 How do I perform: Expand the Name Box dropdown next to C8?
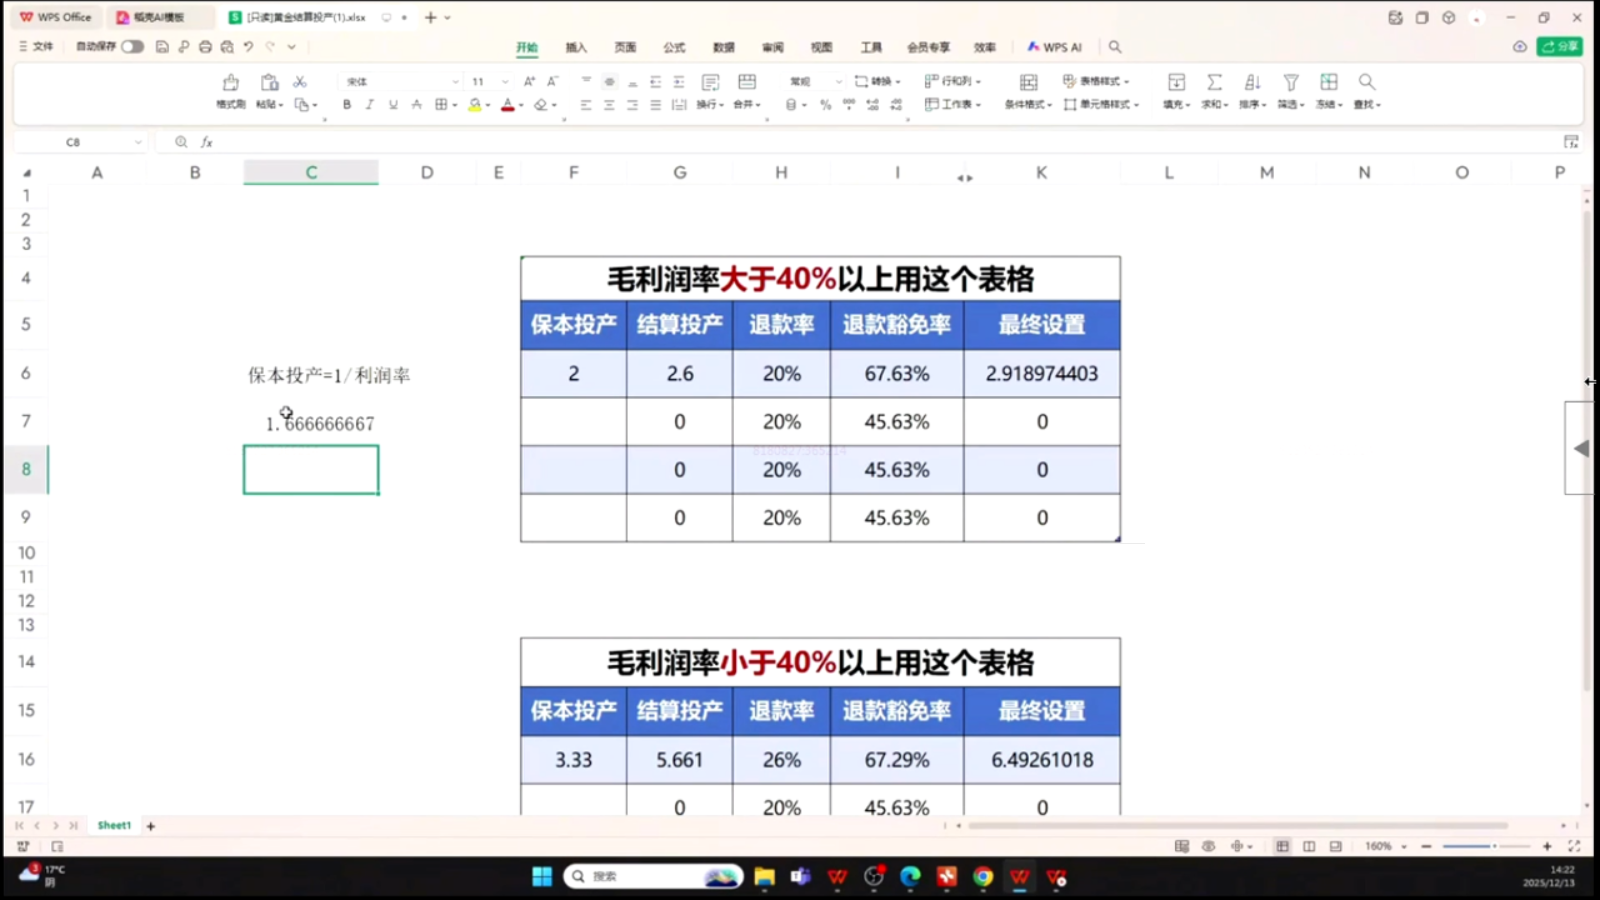click(x=138, y=142)
